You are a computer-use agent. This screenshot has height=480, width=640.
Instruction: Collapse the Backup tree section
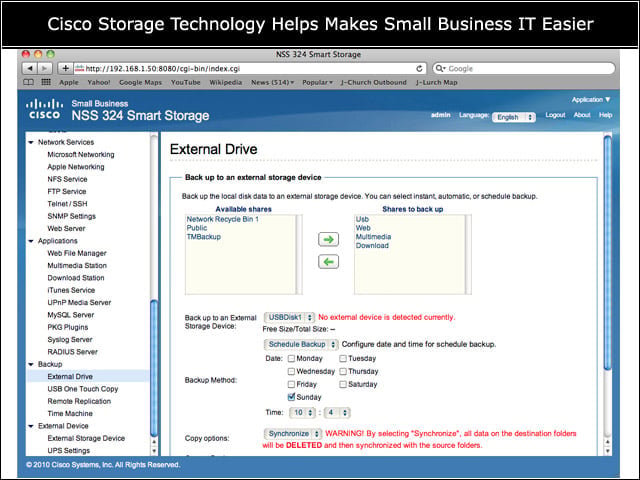point(31,364)
